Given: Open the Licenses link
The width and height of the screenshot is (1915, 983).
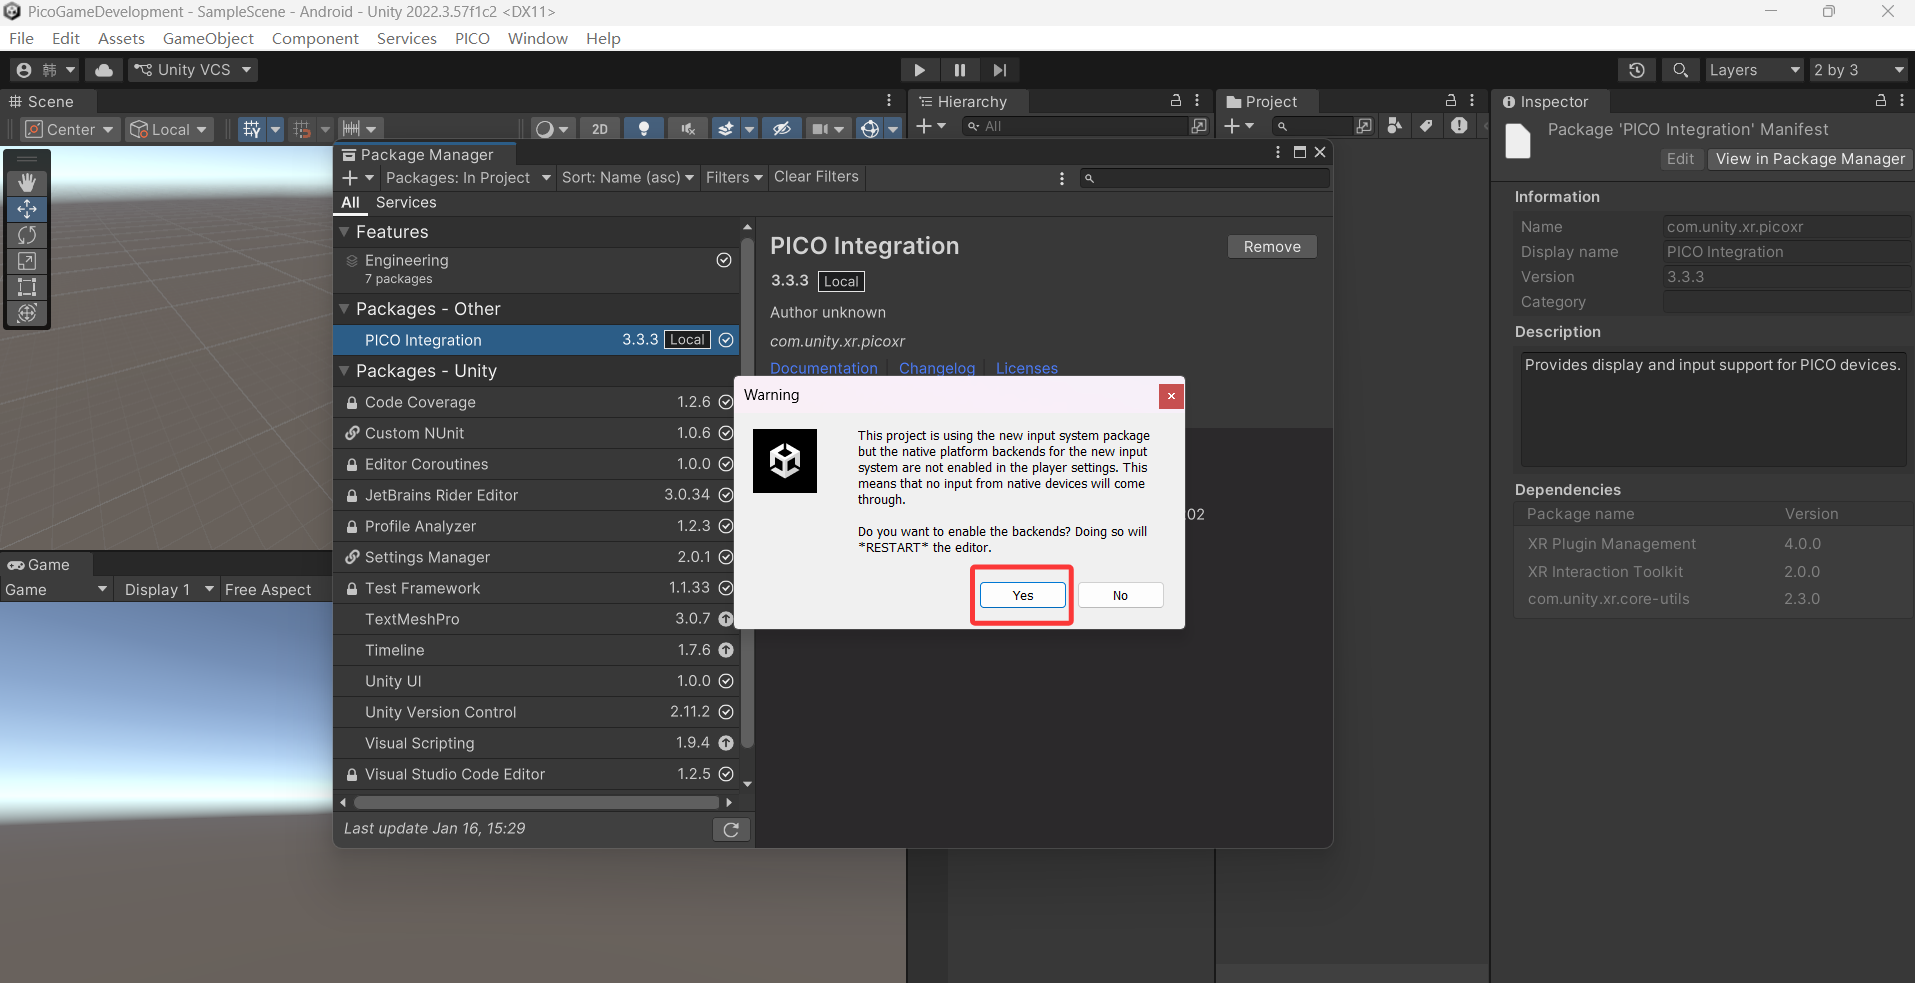Looking at the screenshot, I should click(1026, 368).
